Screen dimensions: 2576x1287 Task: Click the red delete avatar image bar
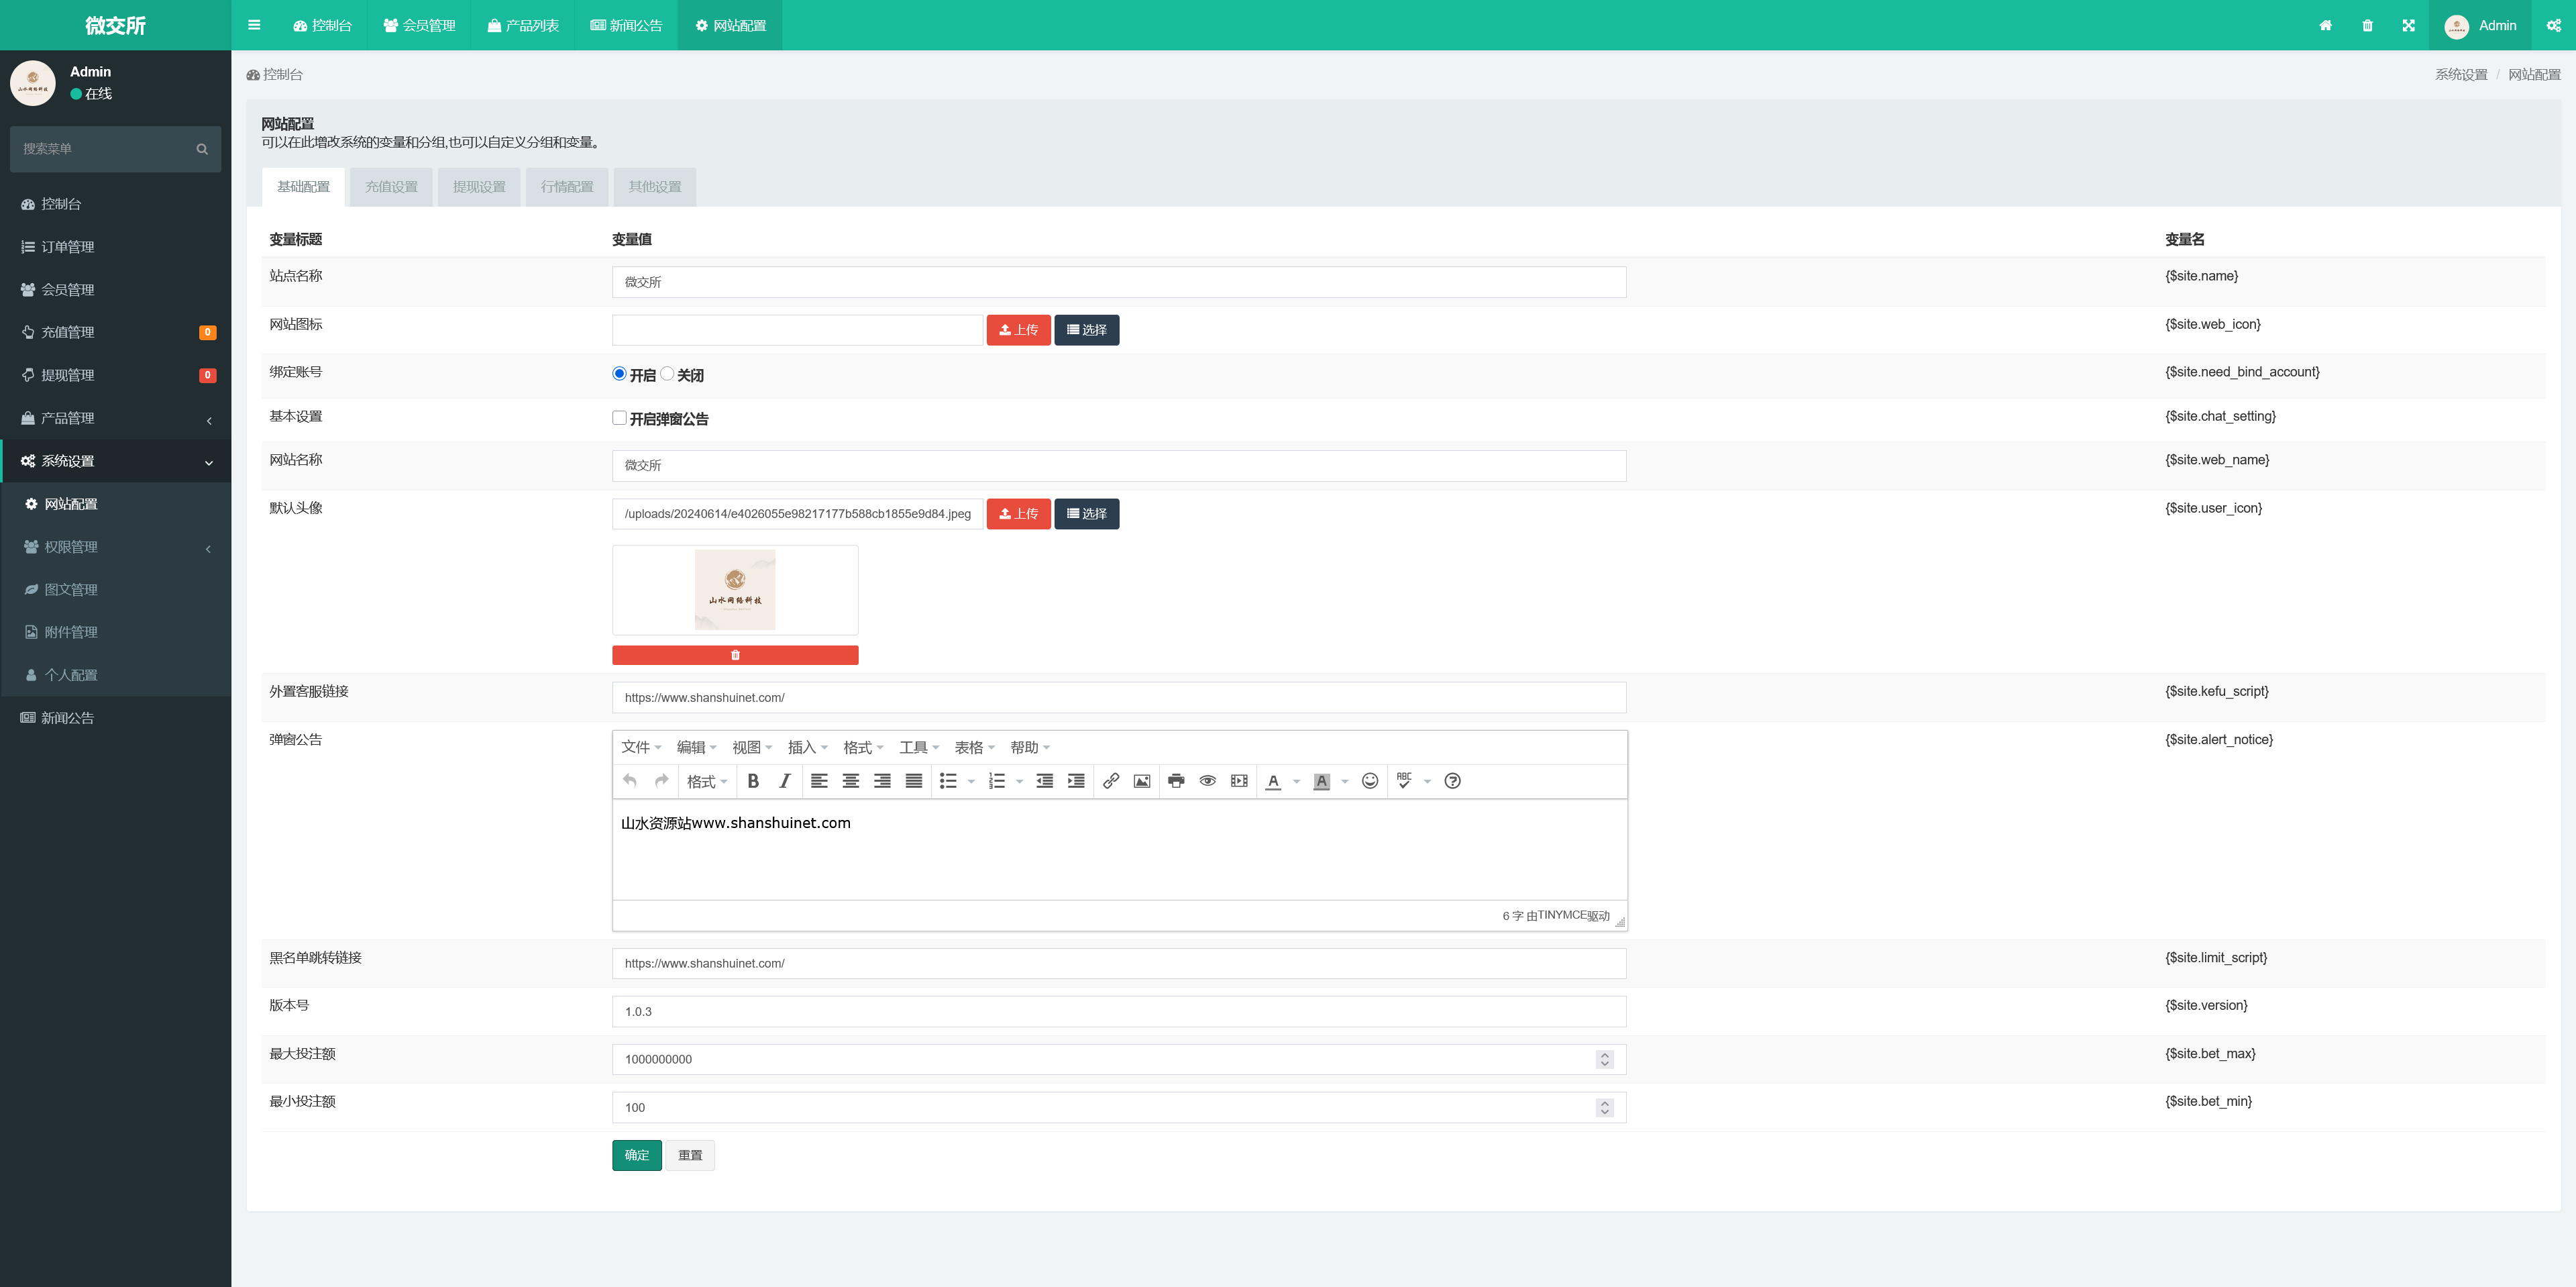(x=735, y=655)
